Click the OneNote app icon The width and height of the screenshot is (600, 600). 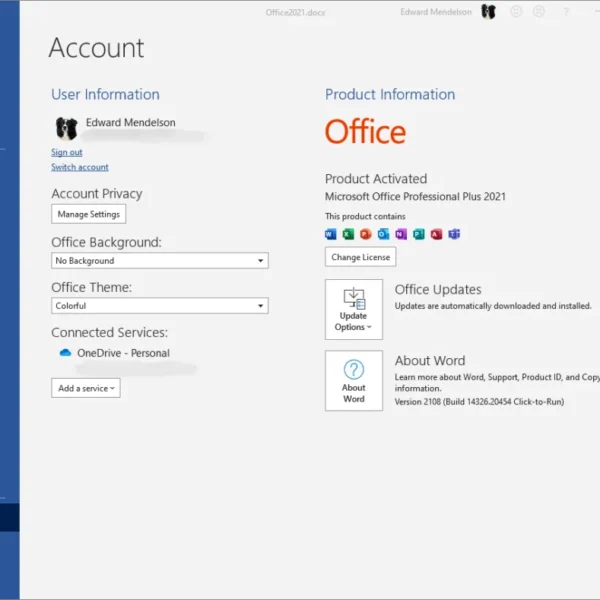401,234
